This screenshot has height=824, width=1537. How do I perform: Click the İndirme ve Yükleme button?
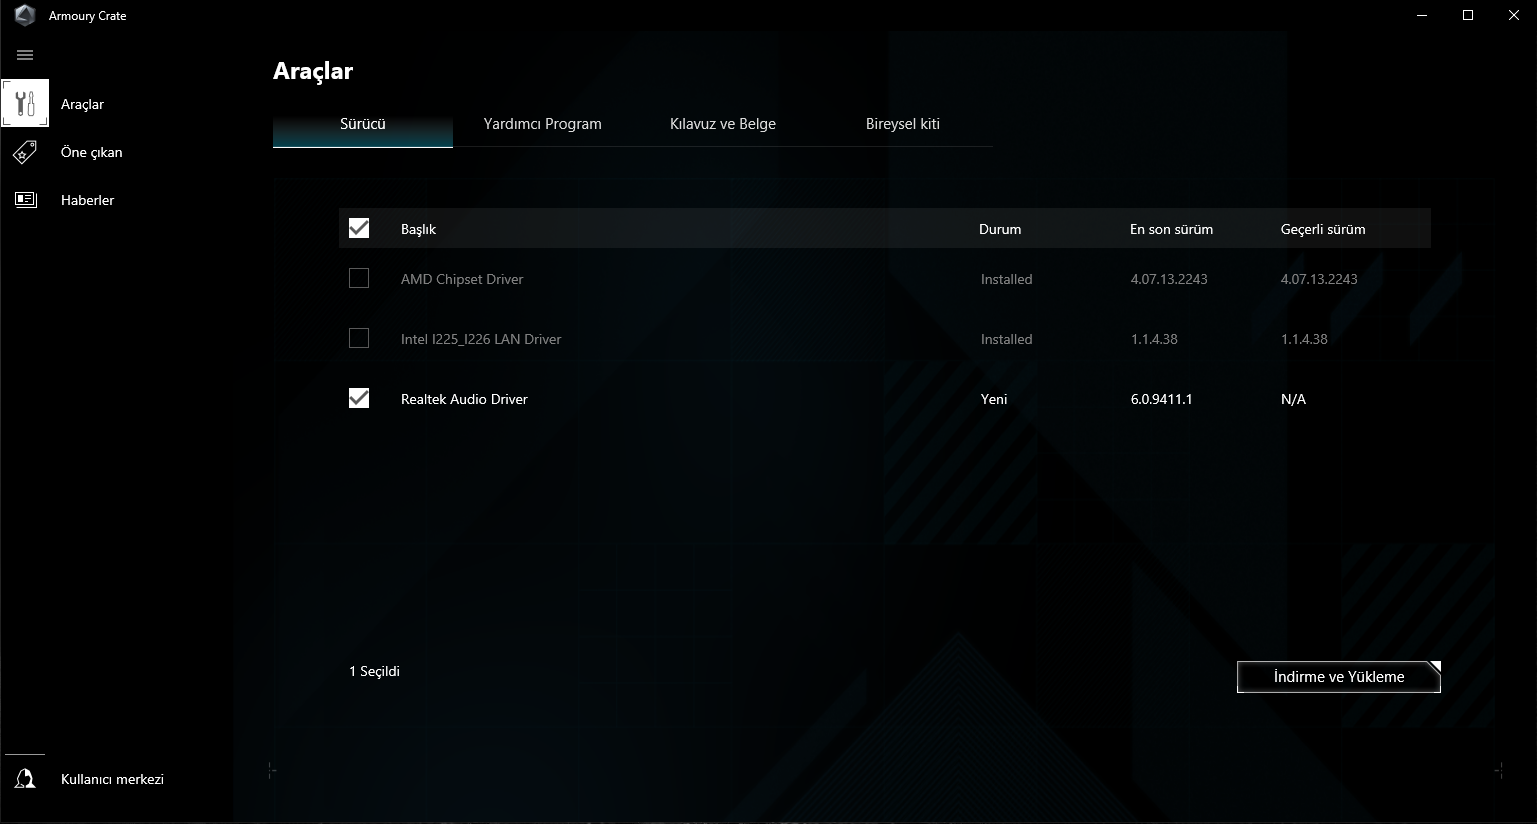[1339, 677]
